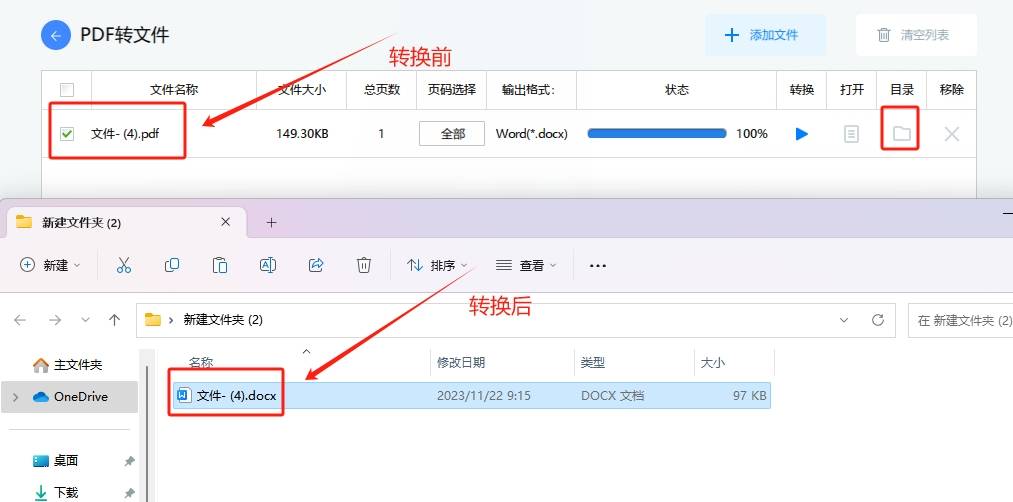Select the 文件- (4).pdf file name

point(125,134)
